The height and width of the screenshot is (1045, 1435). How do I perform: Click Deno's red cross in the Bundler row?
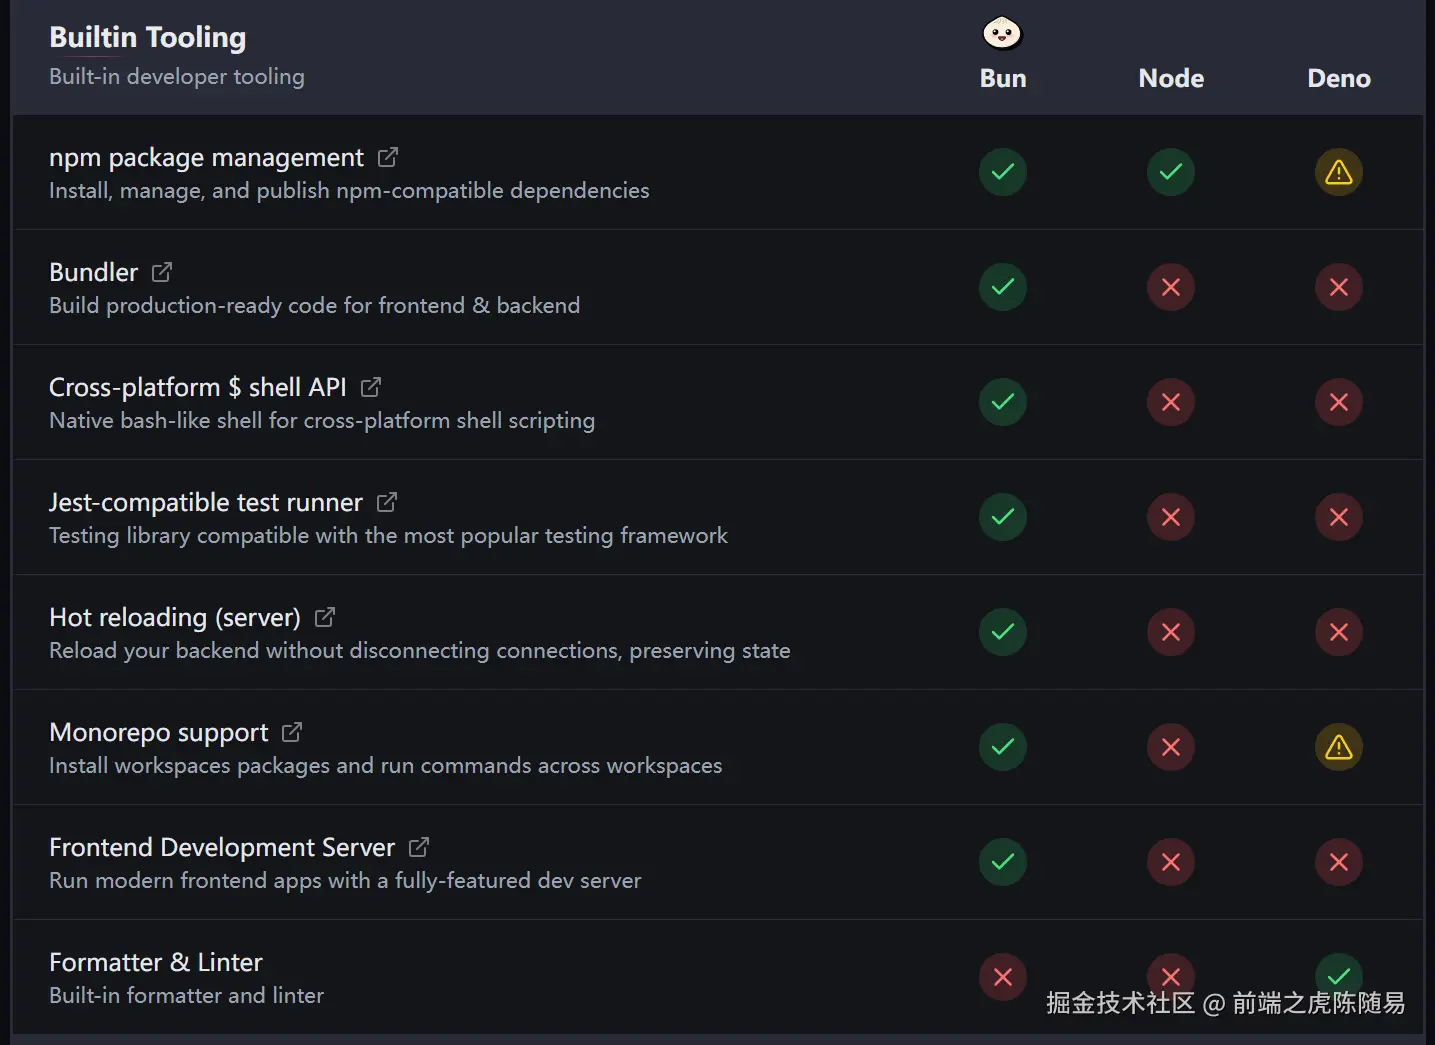(x=1339, y=287)
